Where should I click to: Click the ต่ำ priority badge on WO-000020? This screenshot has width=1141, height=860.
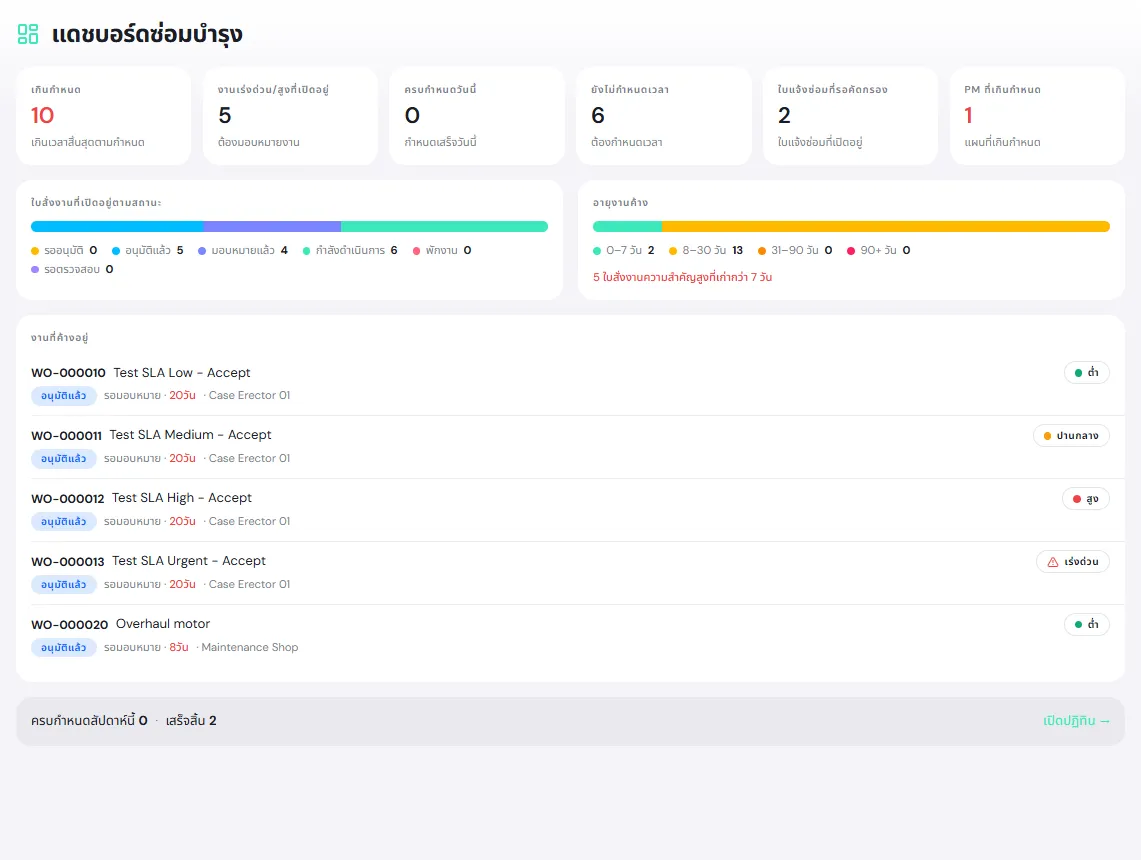pyautogui.click(x=1086, y=624)
